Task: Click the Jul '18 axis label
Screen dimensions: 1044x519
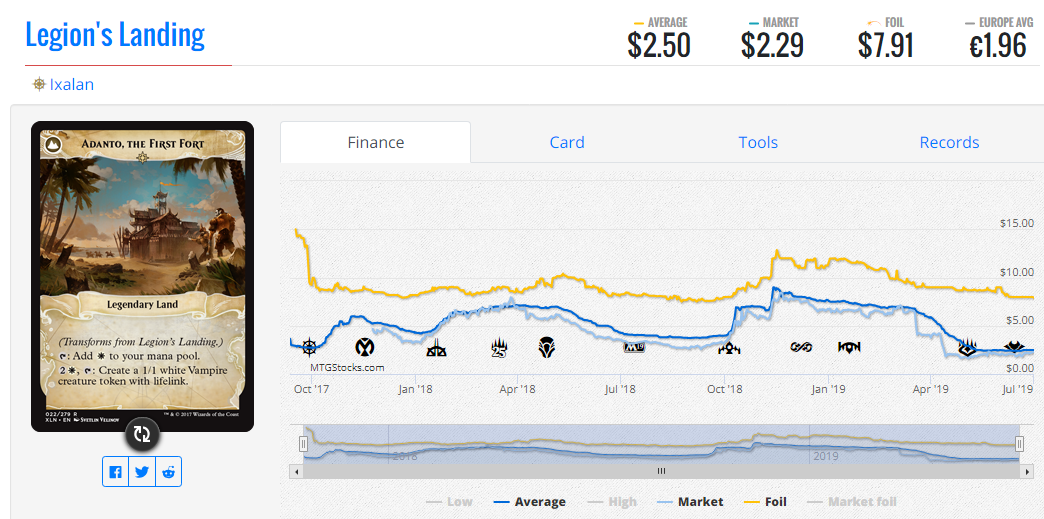Action: (621, 388)
